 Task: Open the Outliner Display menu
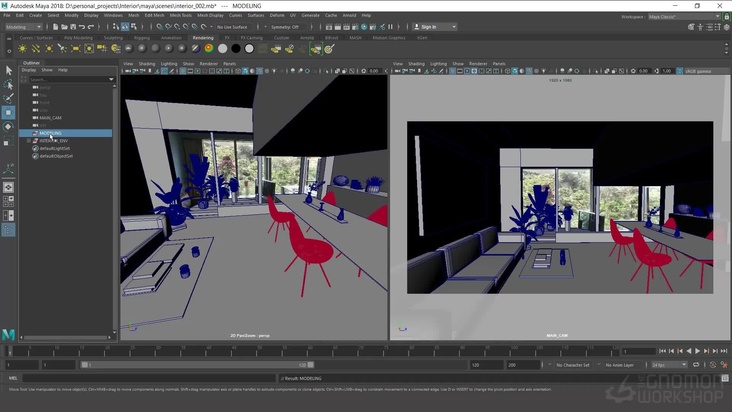[x=29, y=70]
